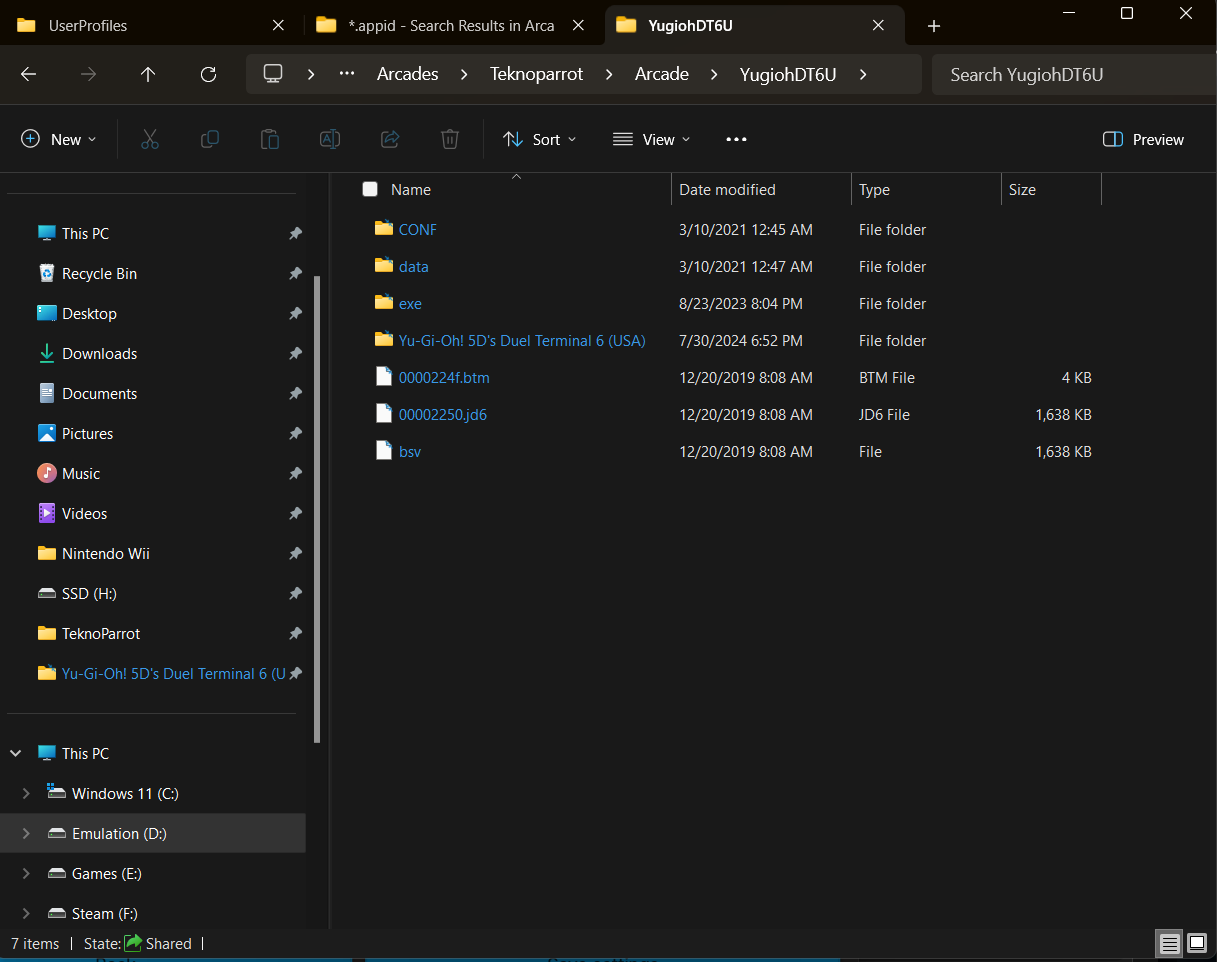The image size is (1217, 962).
Task: Switch to Large icons view layout
Action: click(x=1196, y=943)
